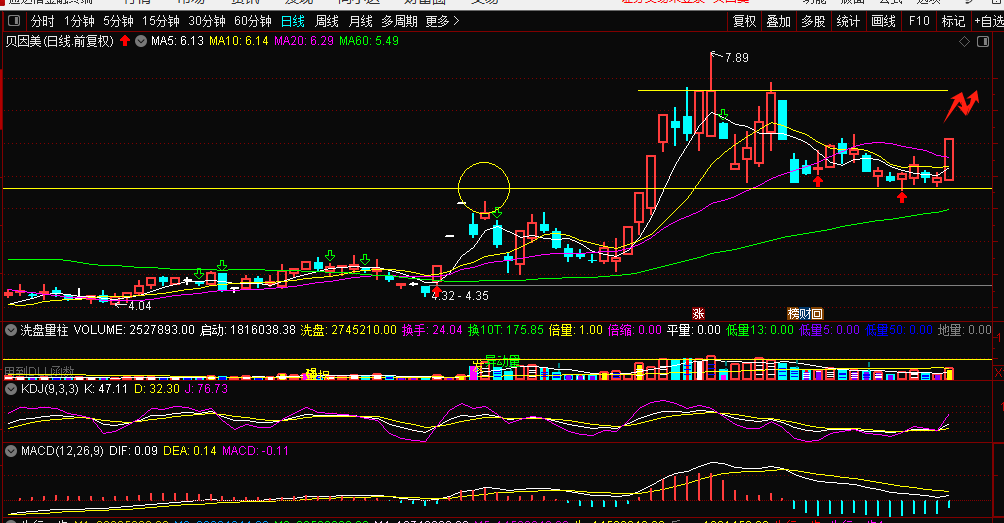Click the KDJ K: 47.11 value
This screenshot has height=523, width=1004.
coord(106,389)
